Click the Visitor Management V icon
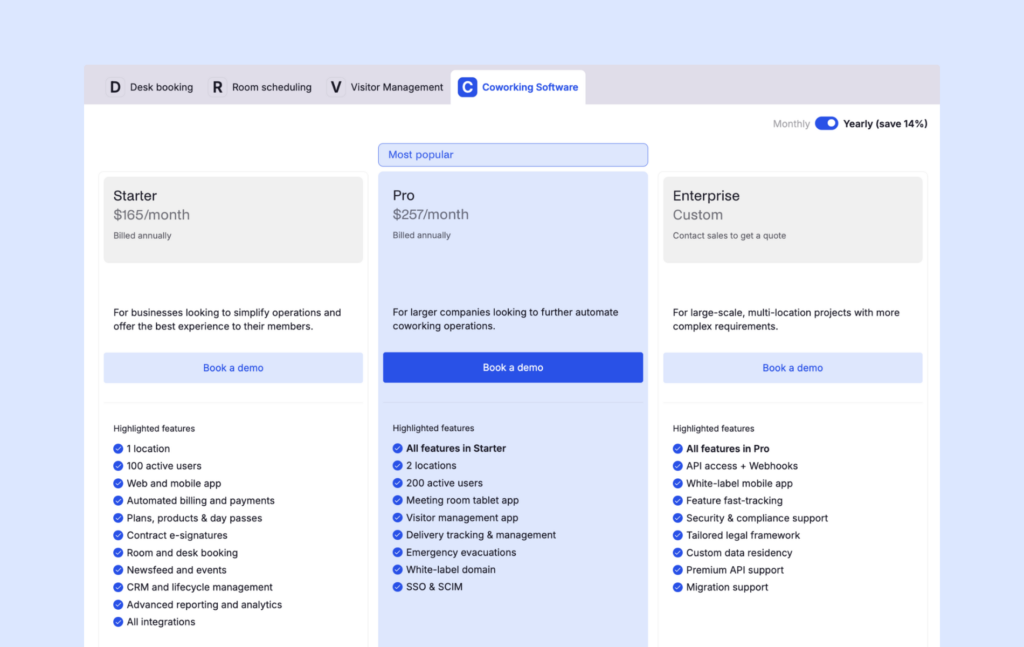Screen dimensions: 1024x647 pos(336,87)
